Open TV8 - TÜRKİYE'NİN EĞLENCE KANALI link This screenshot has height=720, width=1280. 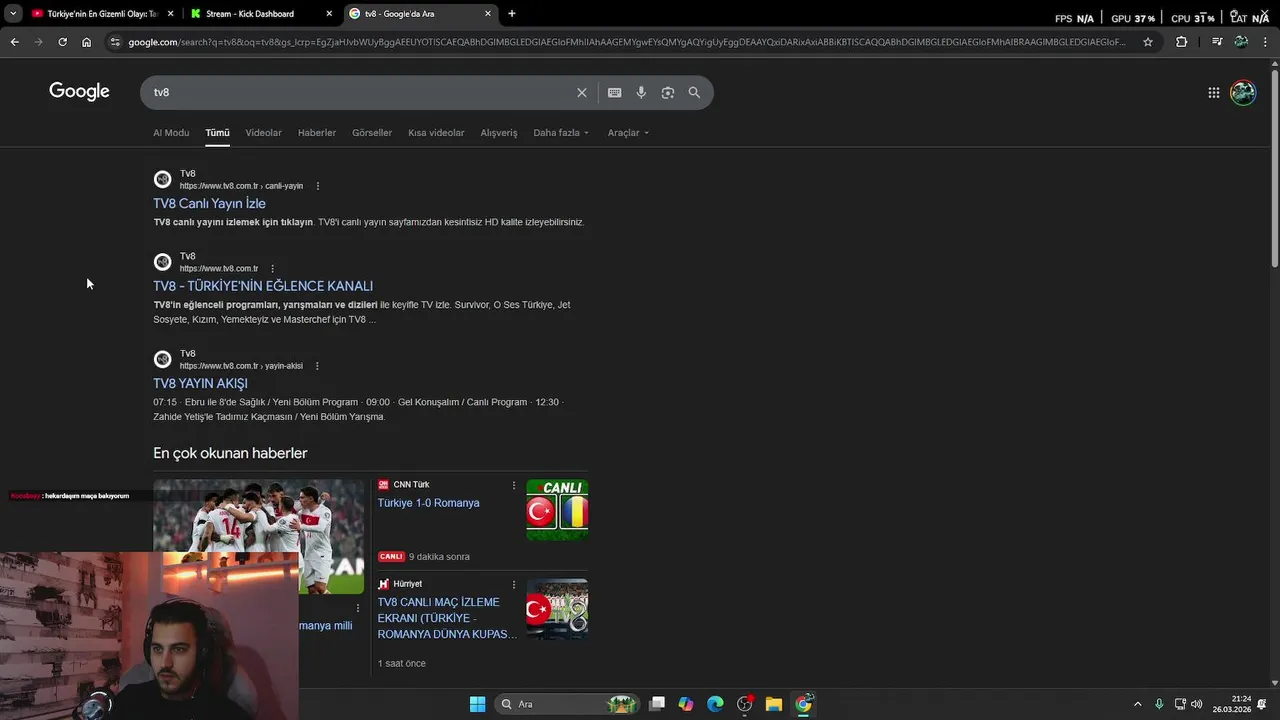[263, 287]
